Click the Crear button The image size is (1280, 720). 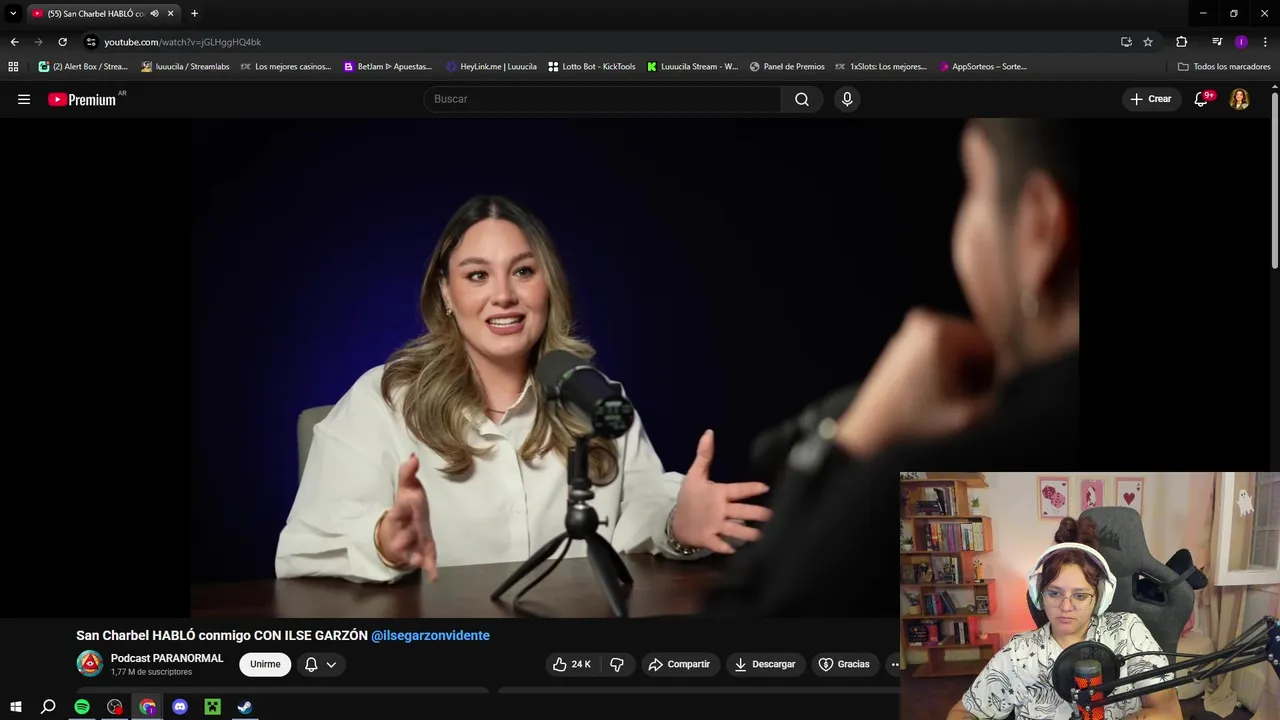click(x=1151, y=99)
